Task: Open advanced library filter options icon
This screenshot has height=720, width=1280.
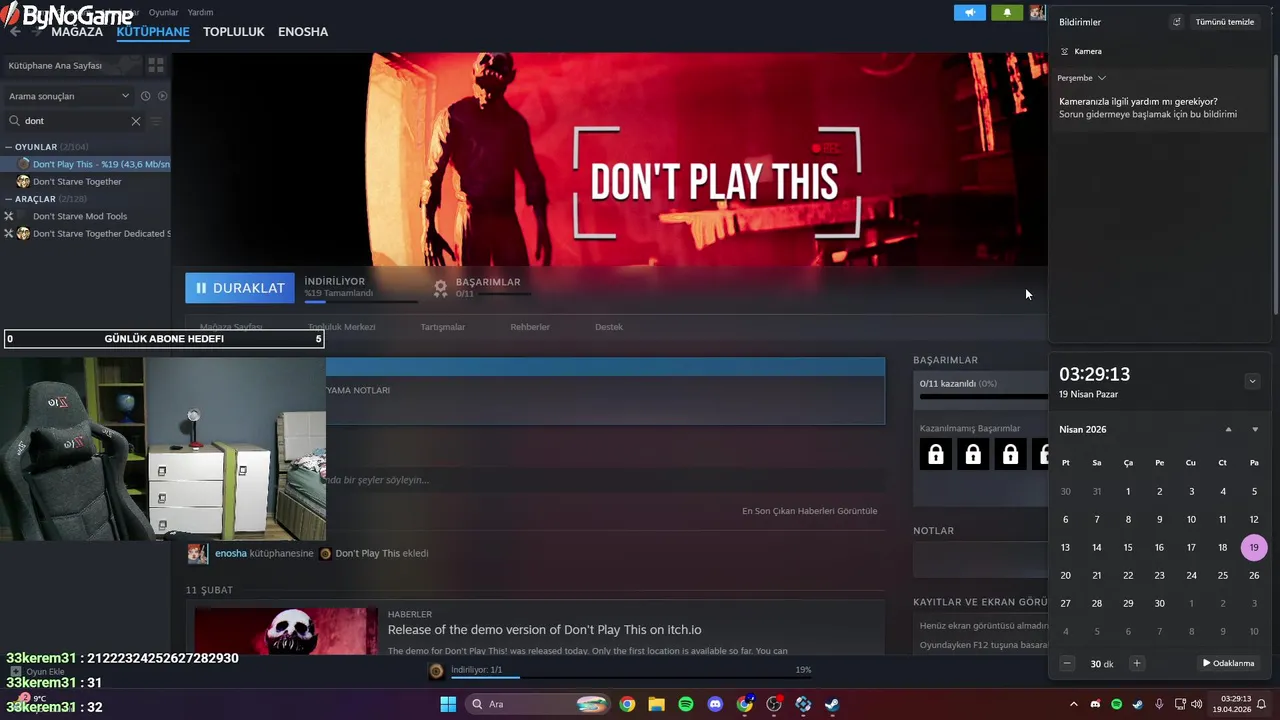Action: click(x=156, y=121)
